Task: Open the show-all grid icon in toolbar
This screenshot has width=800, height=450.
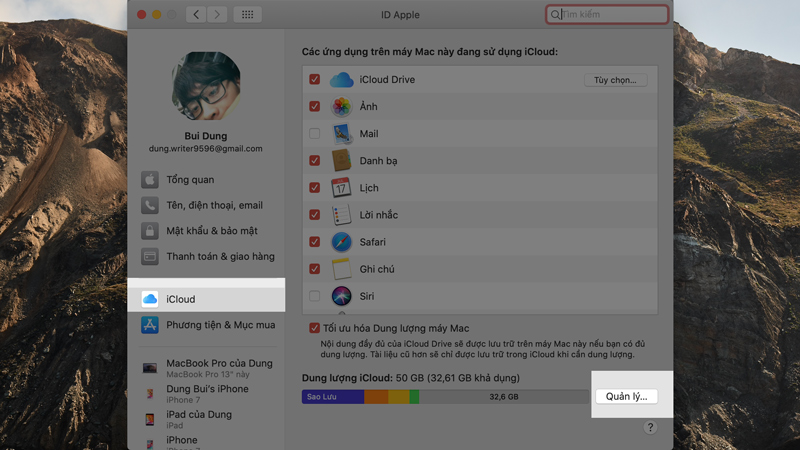Action: point(248,15)
